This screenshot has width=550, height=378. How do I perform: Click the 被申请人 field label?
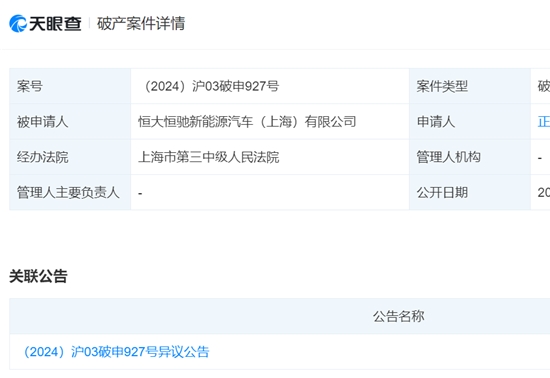pos(42,122)
